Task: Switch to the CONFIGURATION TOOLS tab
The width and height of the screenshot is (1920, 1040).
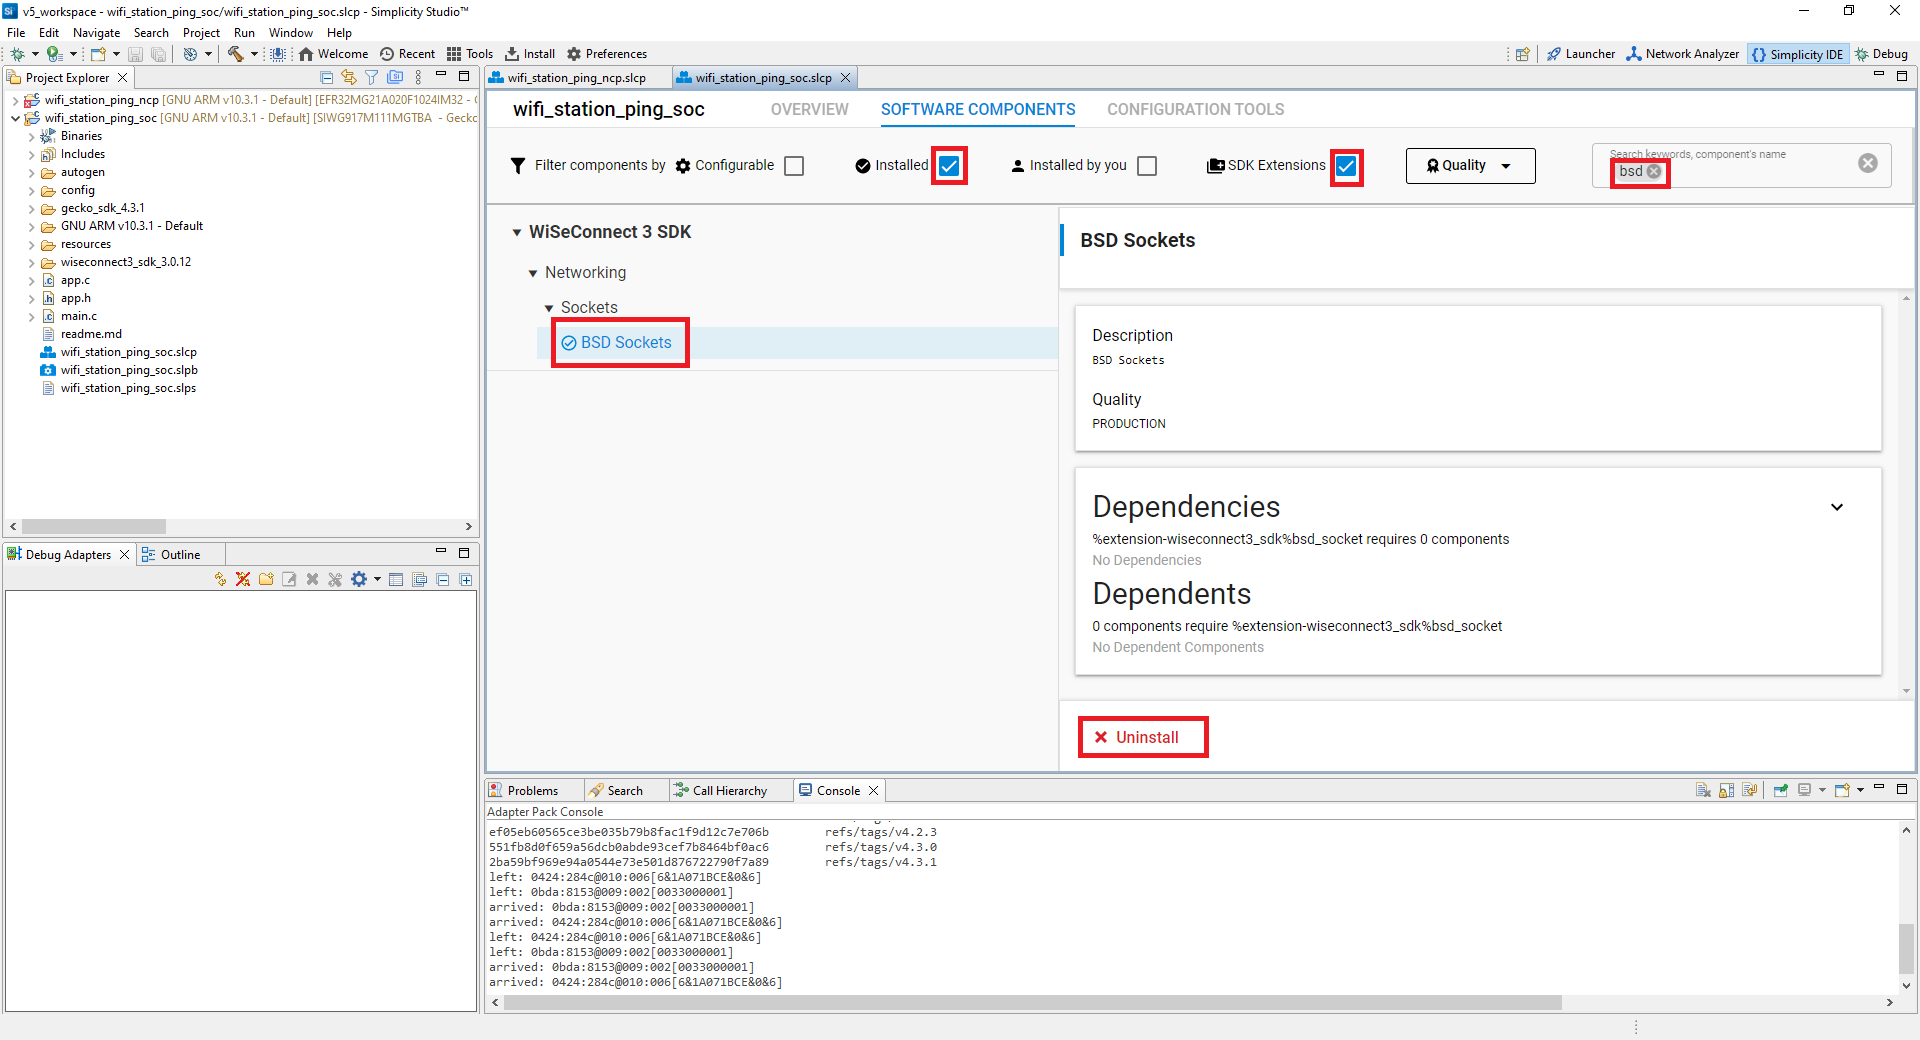Action: tap(1194, 109)
